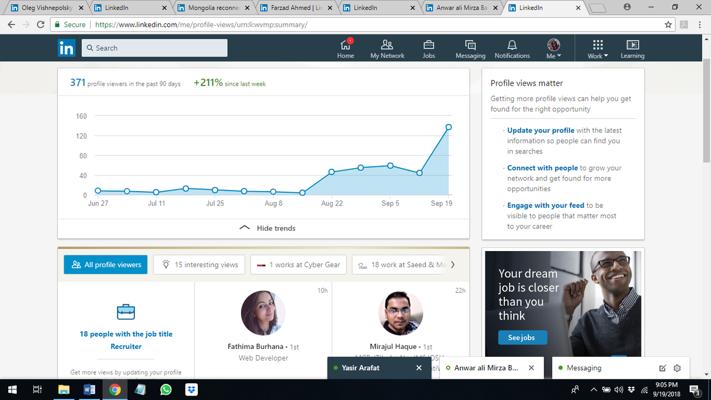Open the Chrome three-dot menu
711x400 pixels.
pos(700,24)
